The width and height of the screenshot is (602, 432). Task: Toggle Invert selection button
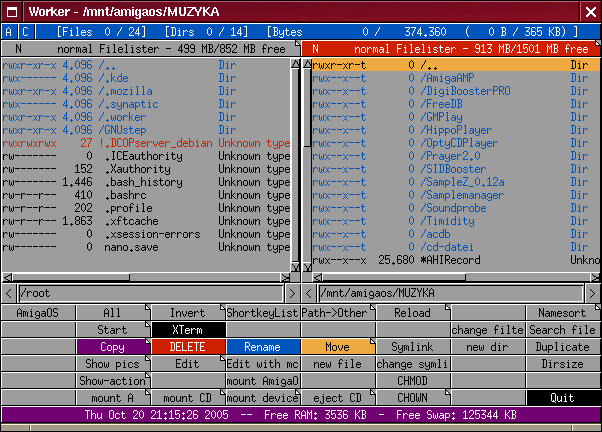(187, 313)
